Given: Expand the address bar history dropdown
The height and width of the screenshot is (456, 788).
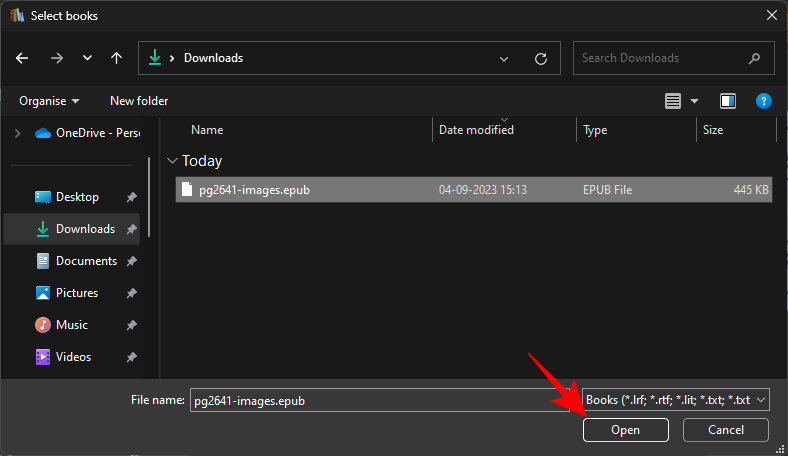Looking at the screenshot, I should tap(505, 58).
